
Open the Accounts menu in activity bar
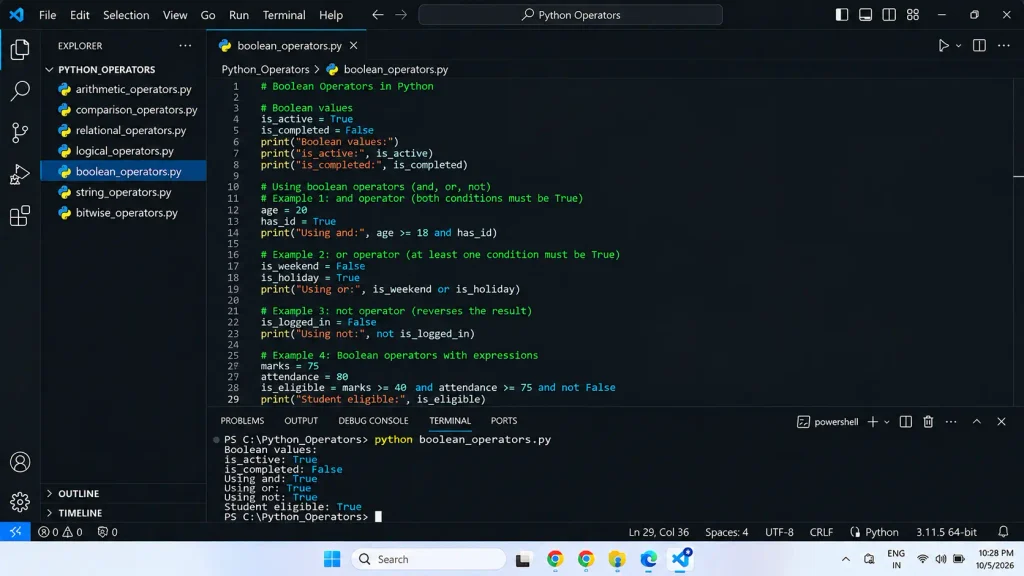pyautogui.click(x=20, y=462)
